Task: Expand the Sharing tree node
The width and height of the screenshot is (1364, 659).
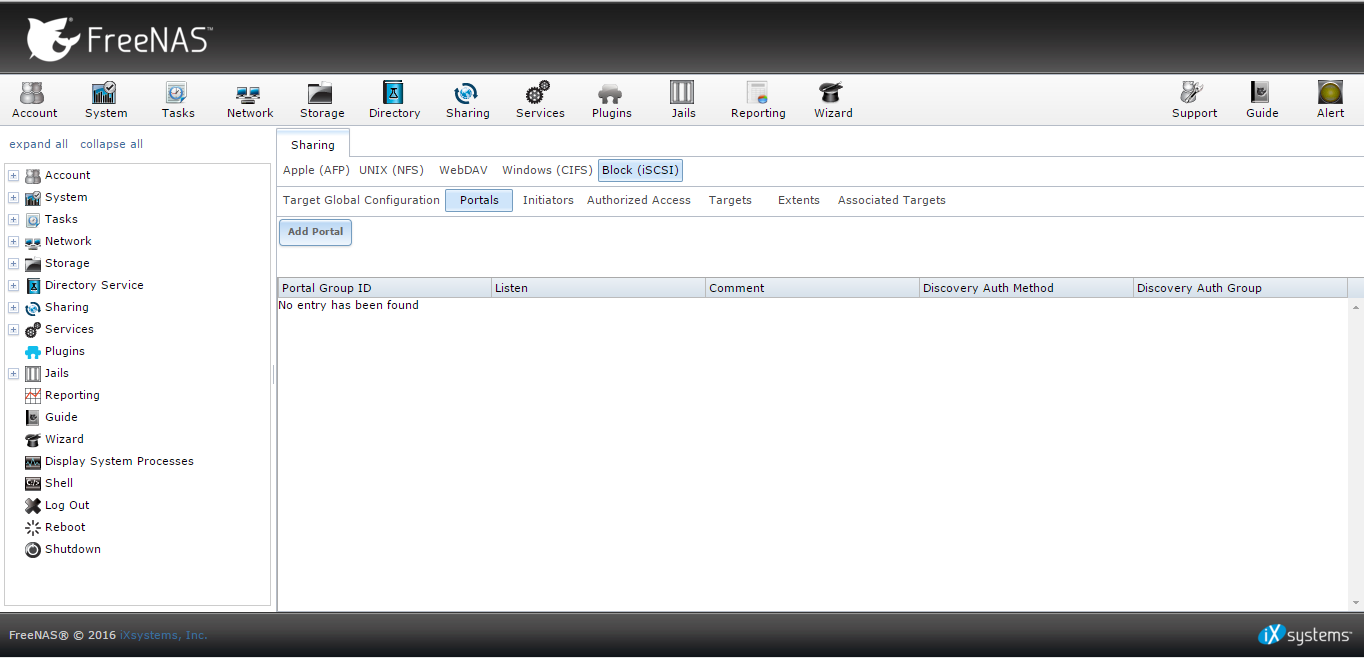Action: point(13,307)
